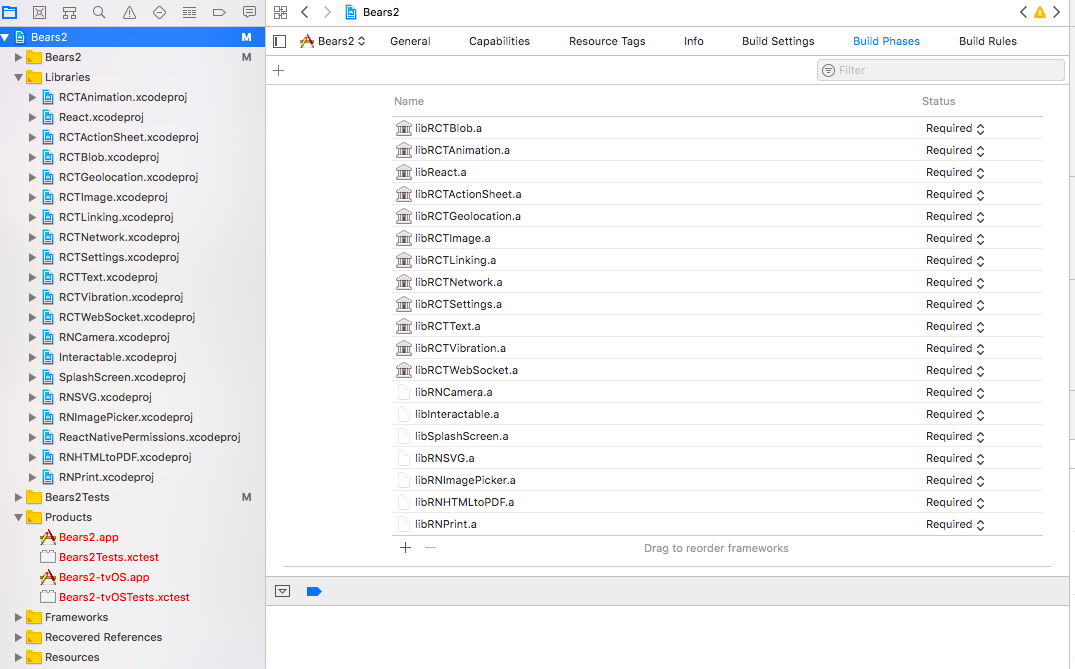The image size is (1075, 669).
Task: Open the Status dropdown for libReact.a
Action: (x=955, y=172)
